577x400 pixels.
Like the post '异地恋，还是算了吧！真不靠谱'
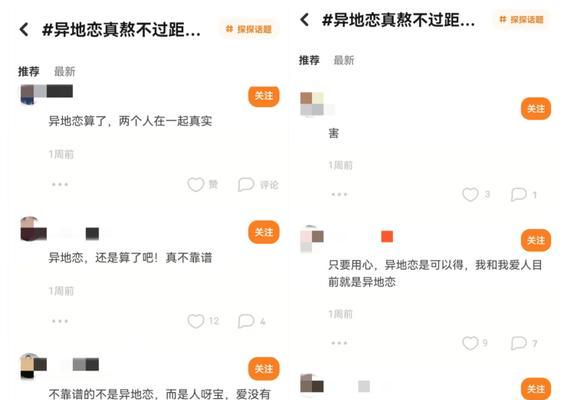coord(195,321)
